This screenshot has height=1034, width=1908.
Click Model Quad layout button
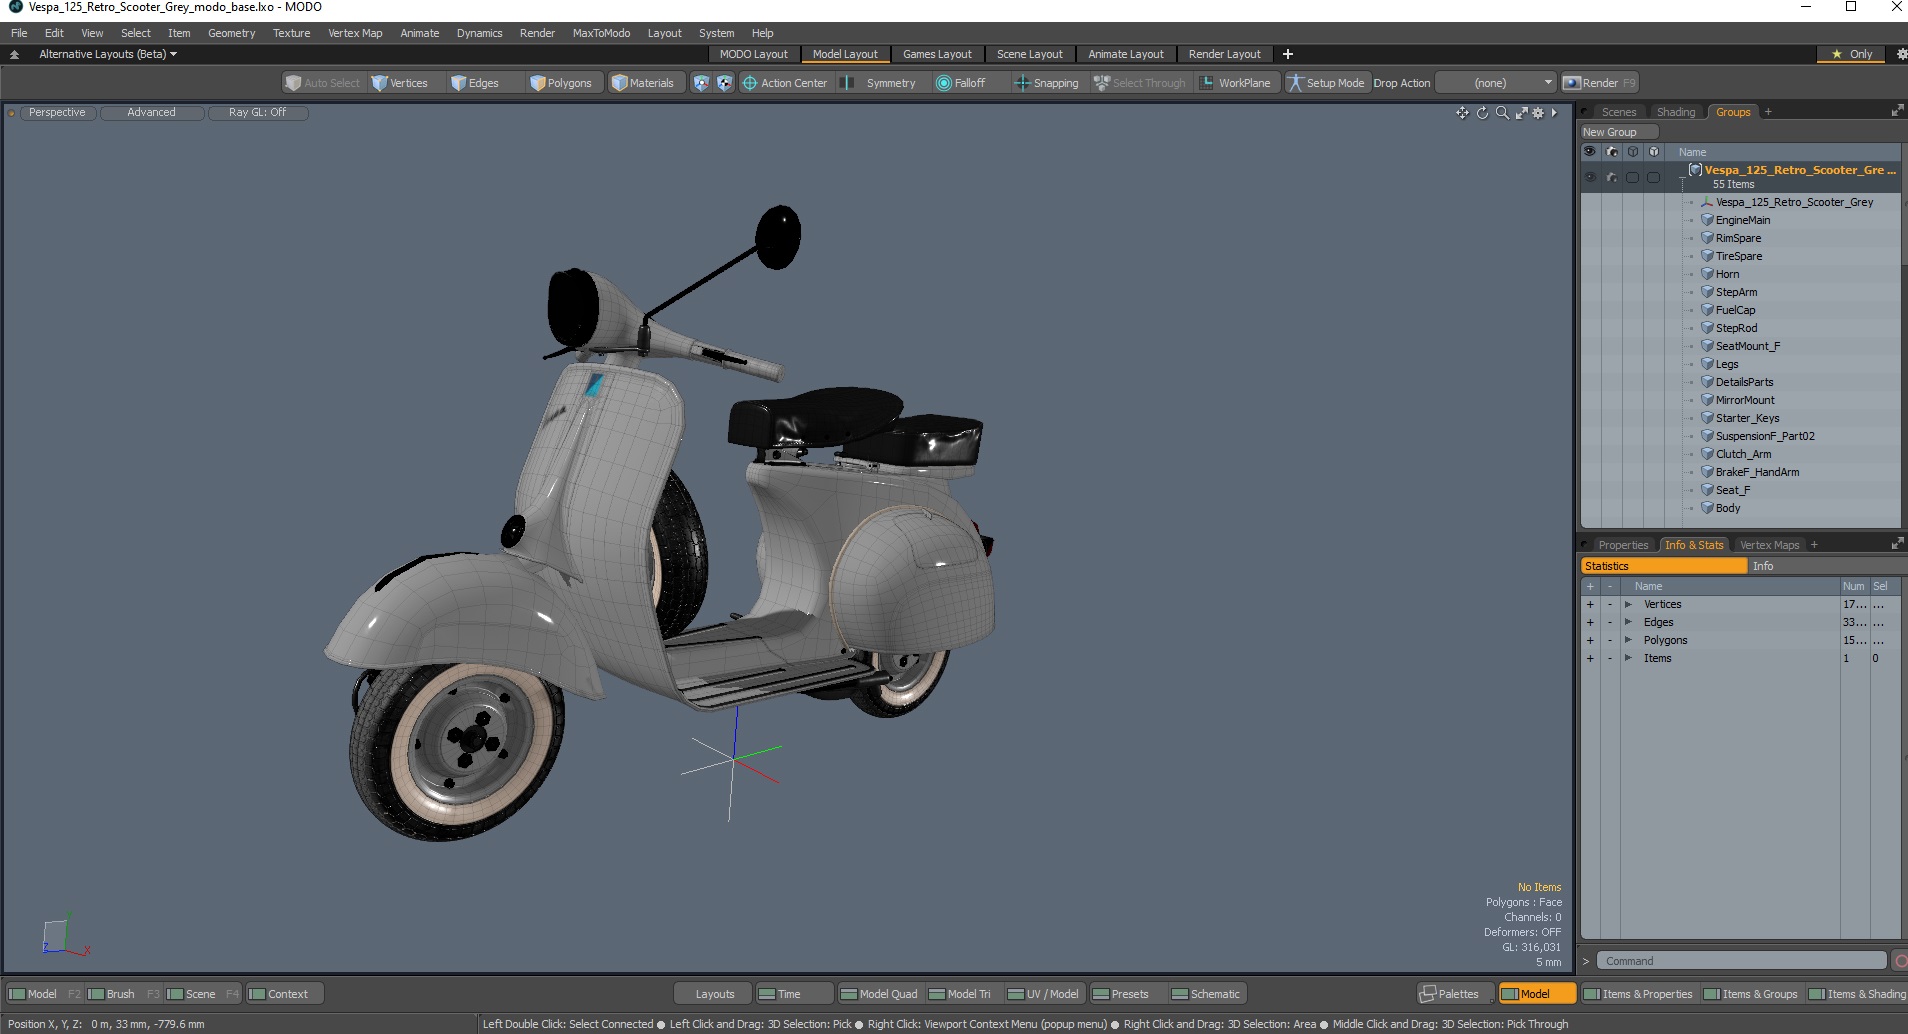point(880,994)
